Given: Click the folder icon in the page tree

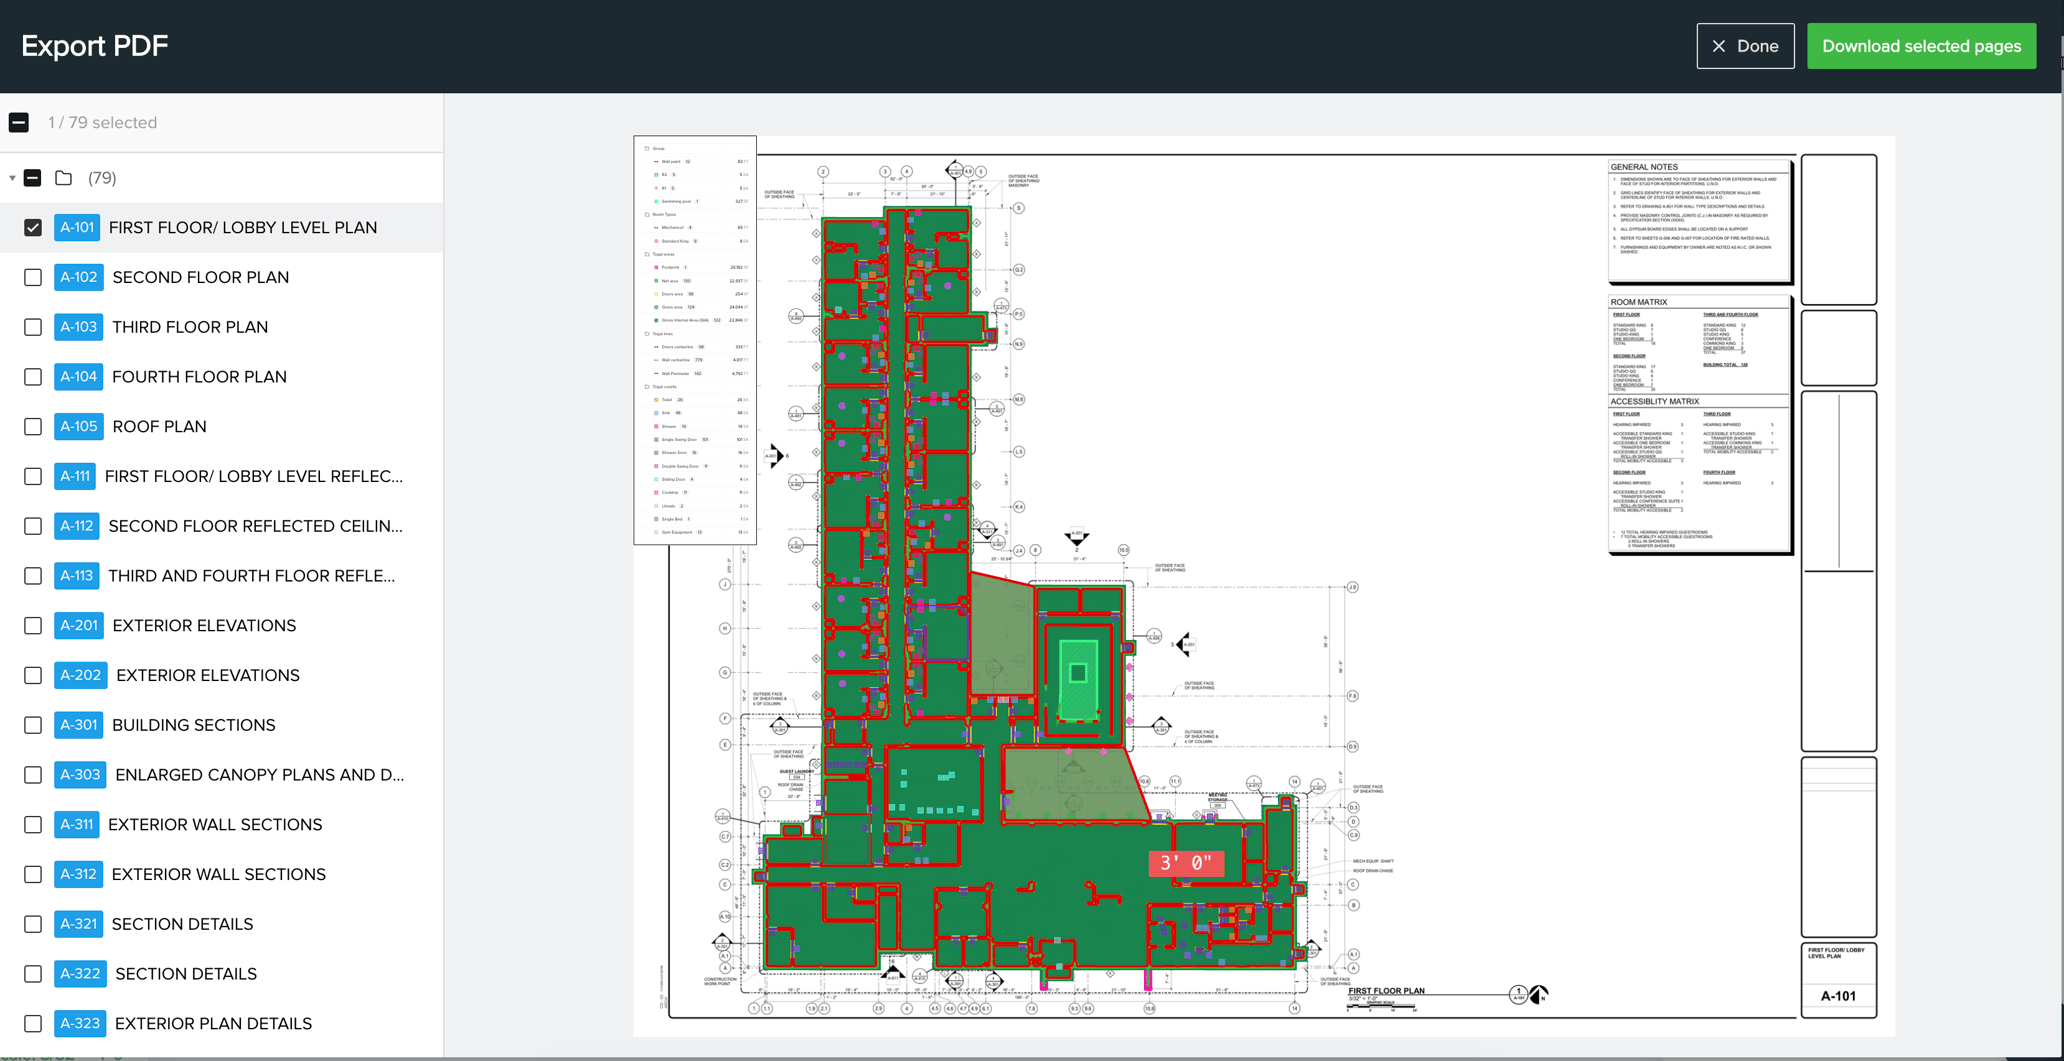Looking at the screenshot, I should point(64,178).
